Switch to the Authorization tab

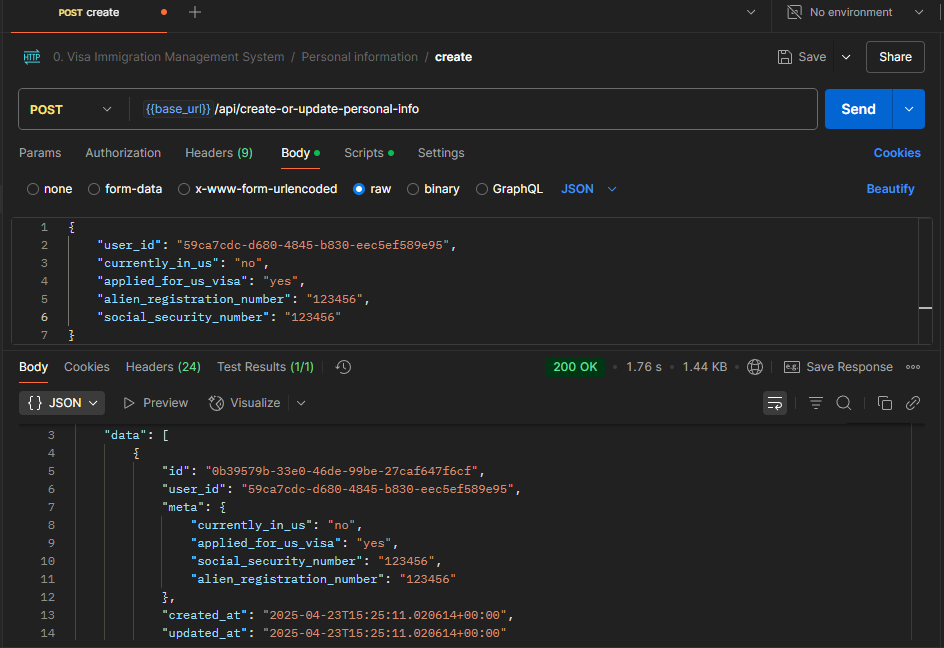123,153
